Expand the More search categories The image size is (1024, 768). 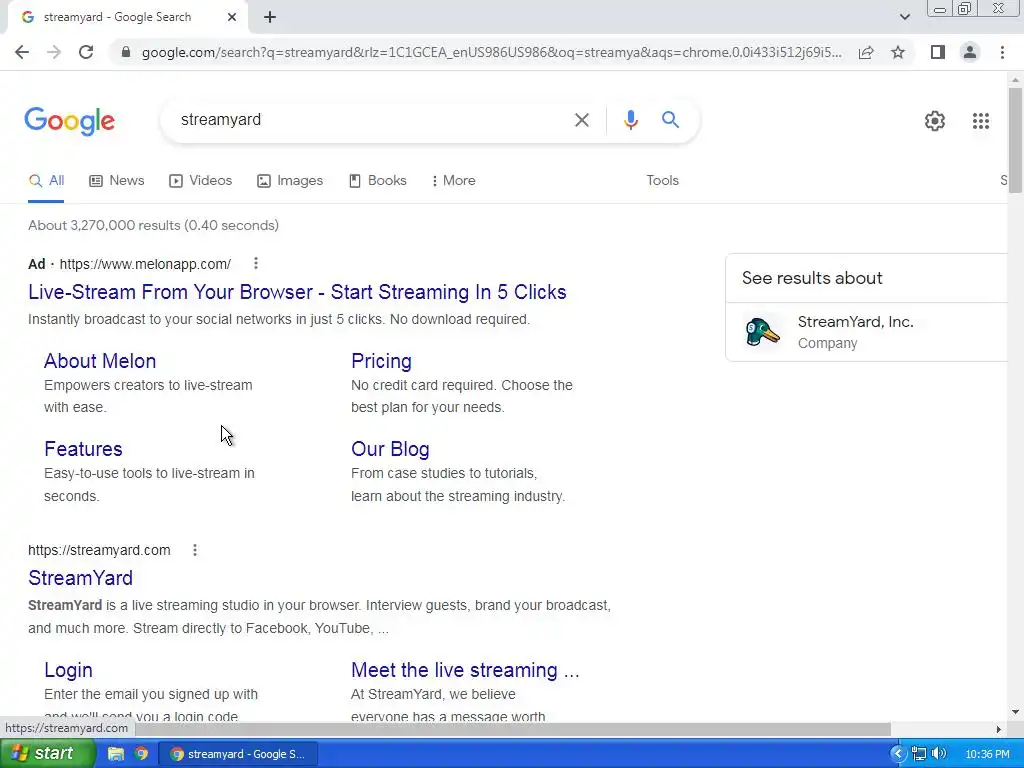453,181
